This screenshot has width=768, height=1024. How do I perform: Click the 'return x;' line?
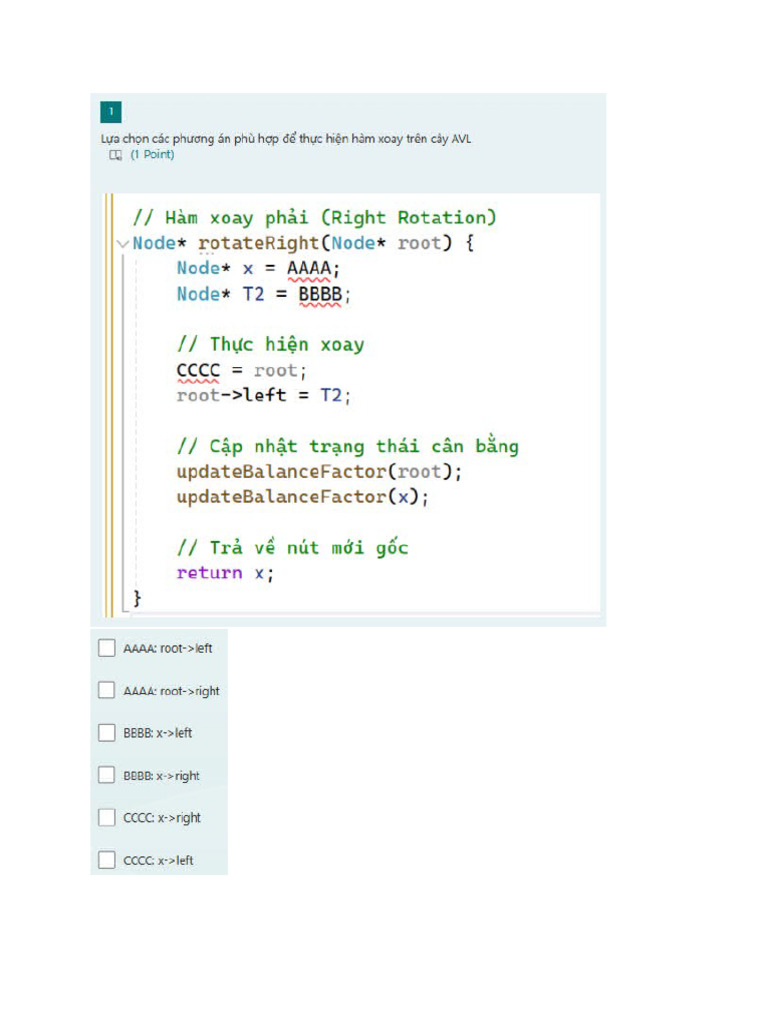click(x=224, y=573)
